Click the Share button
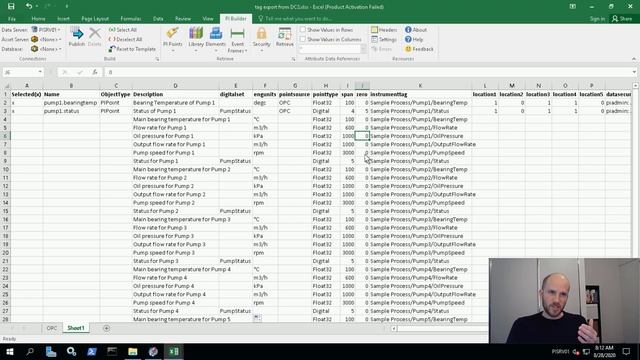Image resolution: width=640 pixels, height=360 pixels. (622, 19)
